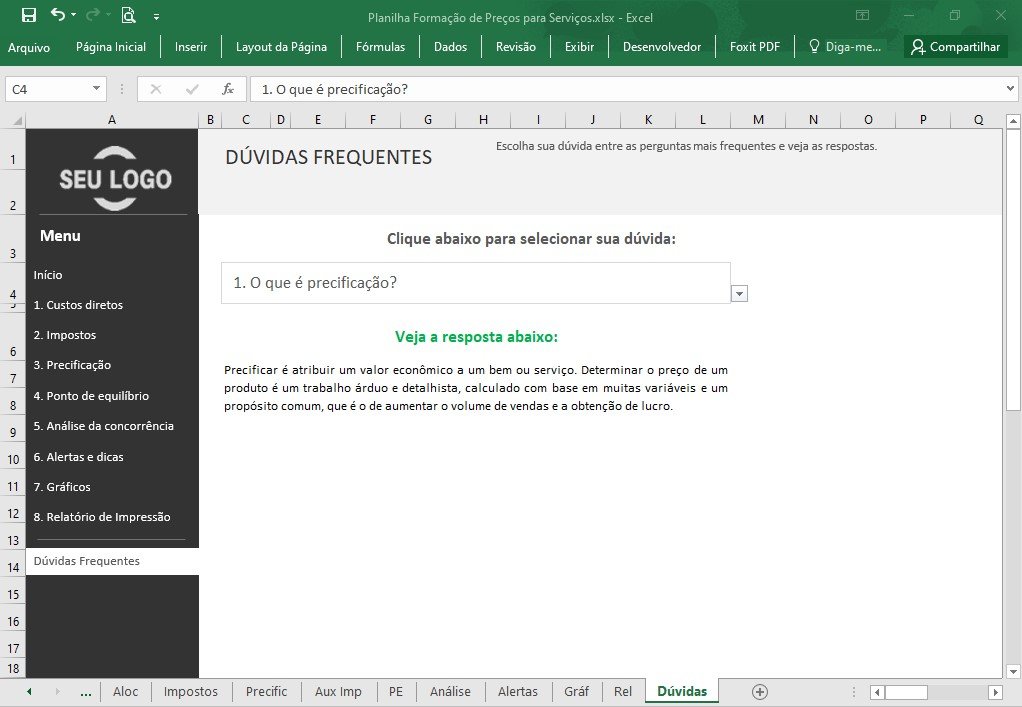The height and width of the screenshot is (707, 1022).
Task: Go to Início in the sidebar menu
Action: (48, 275)
